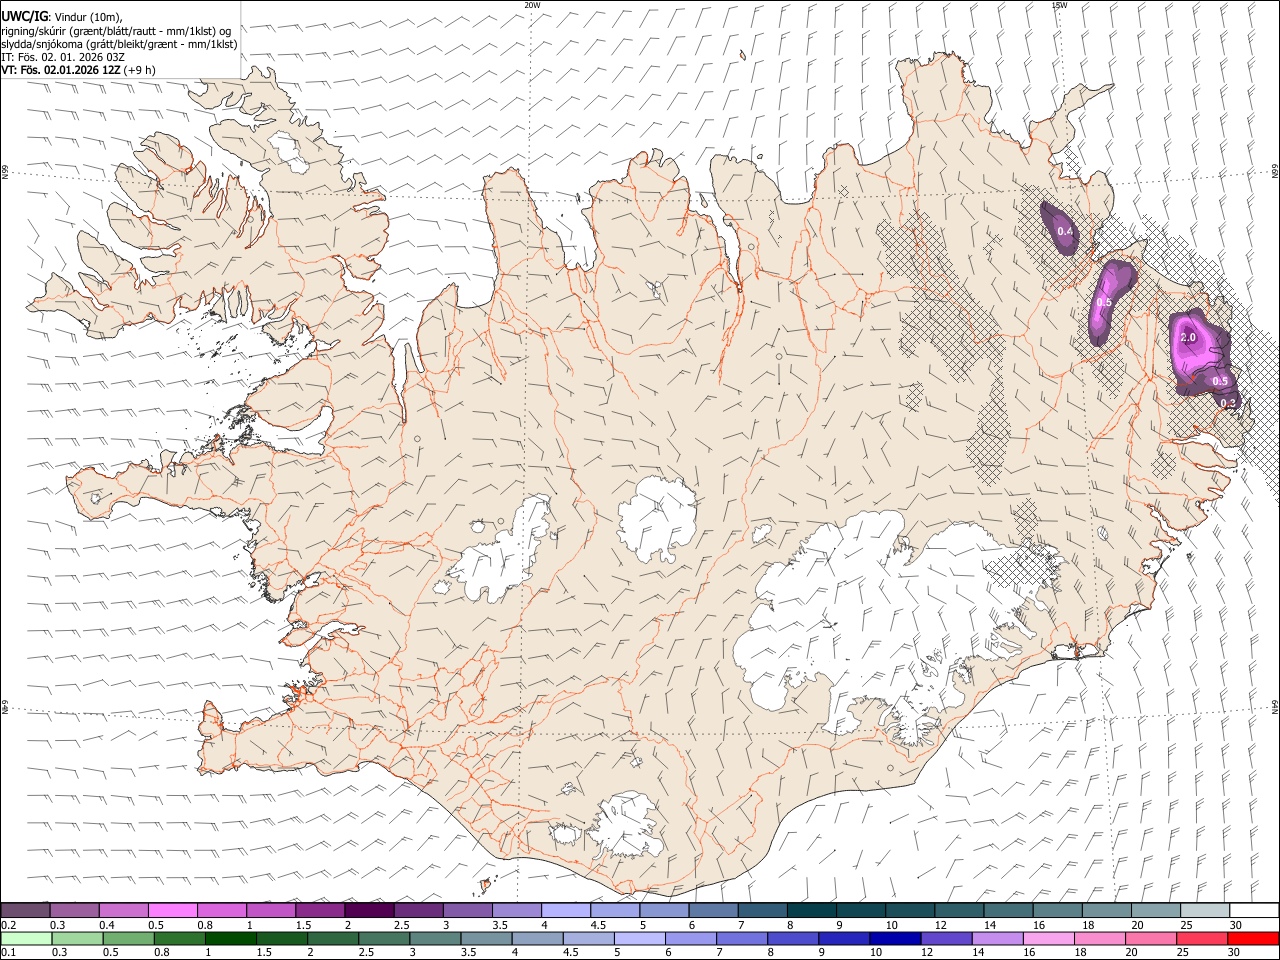
Task: Click the 18 label under the snow legend
Action: pos(1088,925)
